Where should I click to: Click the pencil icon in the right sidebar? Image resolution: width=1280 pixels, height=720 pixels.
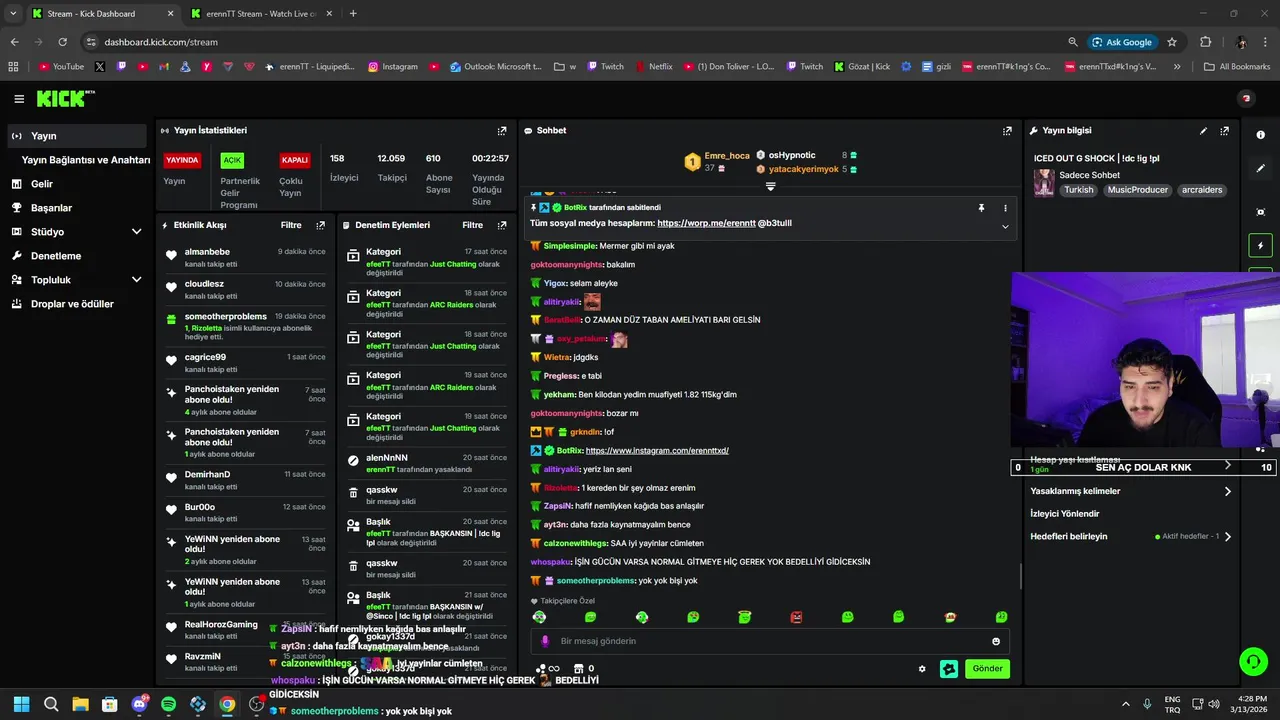pyautogui.click(x=1260, y=168)
